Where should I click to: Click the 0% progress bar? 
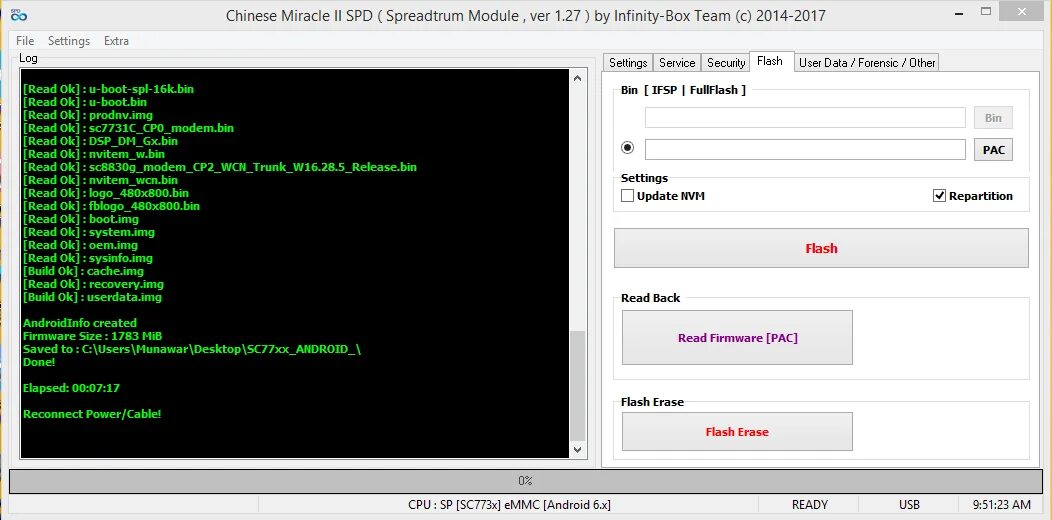point(526,480)
